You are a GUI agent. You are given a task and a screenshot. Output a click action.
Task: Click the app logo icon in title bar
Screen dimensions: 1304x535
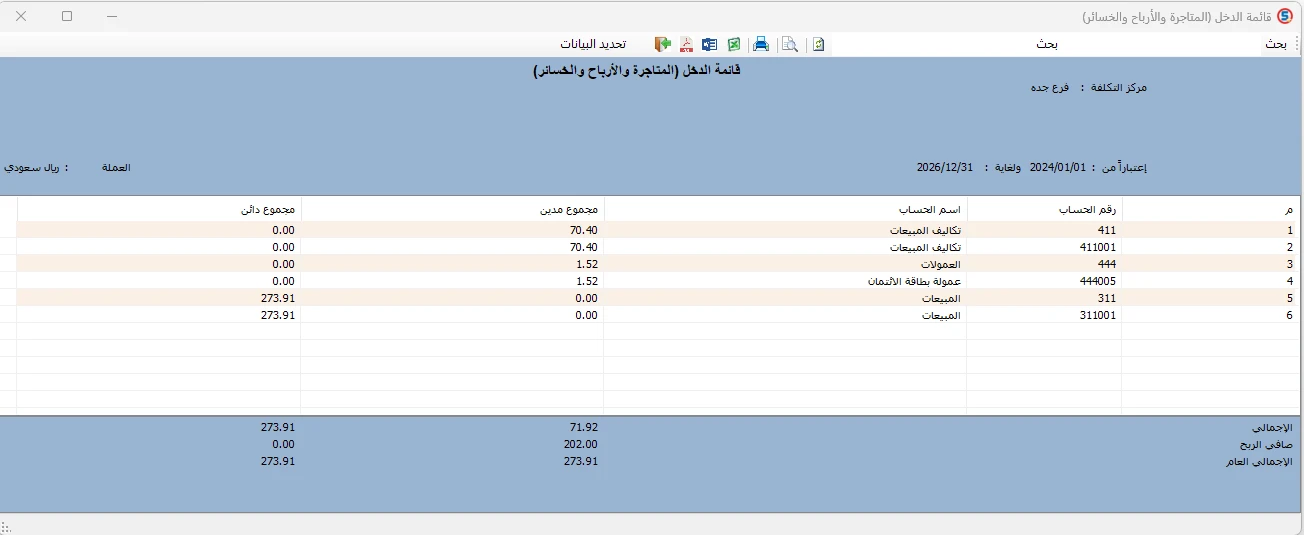tap(1285, 16)
